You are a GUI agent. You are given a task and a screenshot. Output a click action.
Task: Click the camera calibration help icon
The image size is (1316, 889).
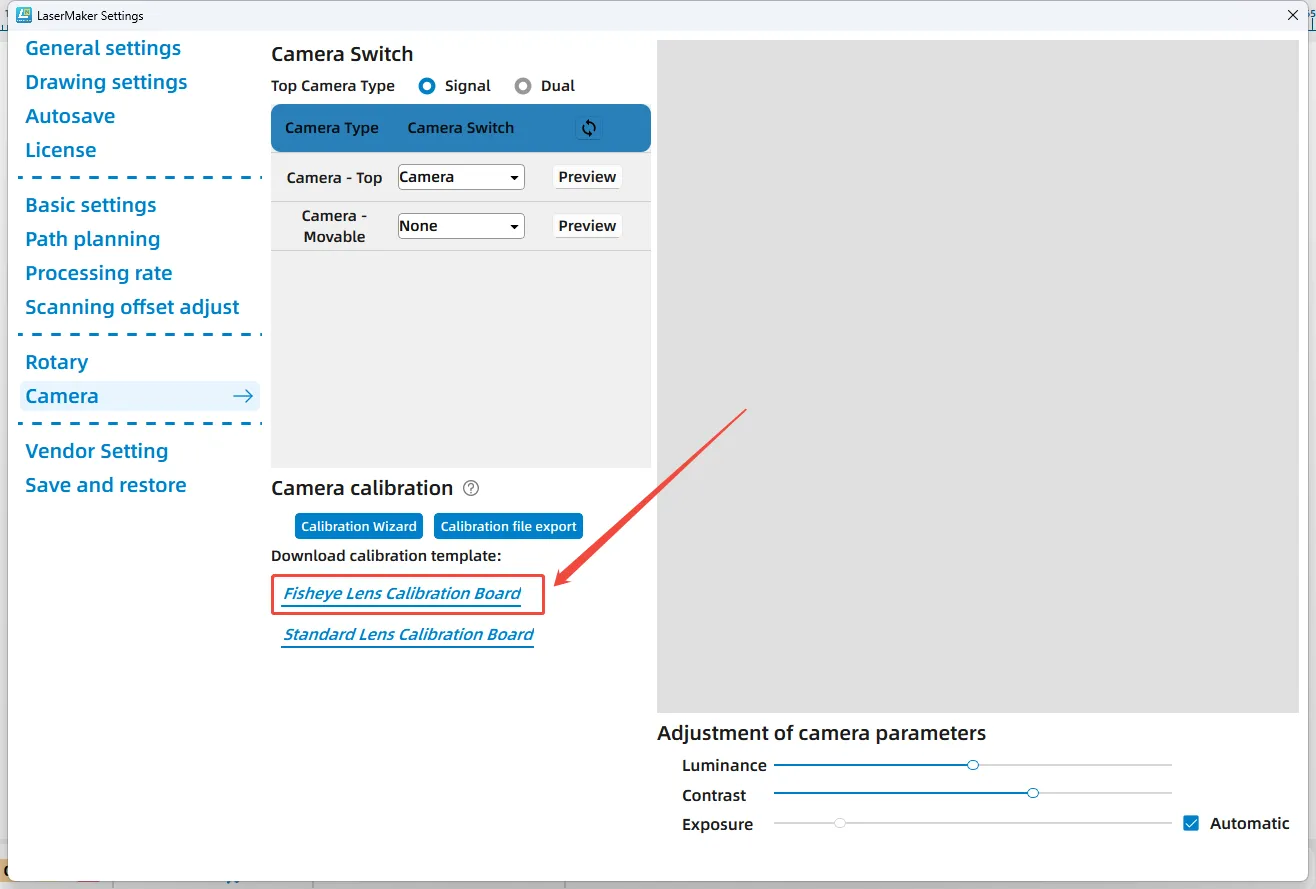click(471, 489)
